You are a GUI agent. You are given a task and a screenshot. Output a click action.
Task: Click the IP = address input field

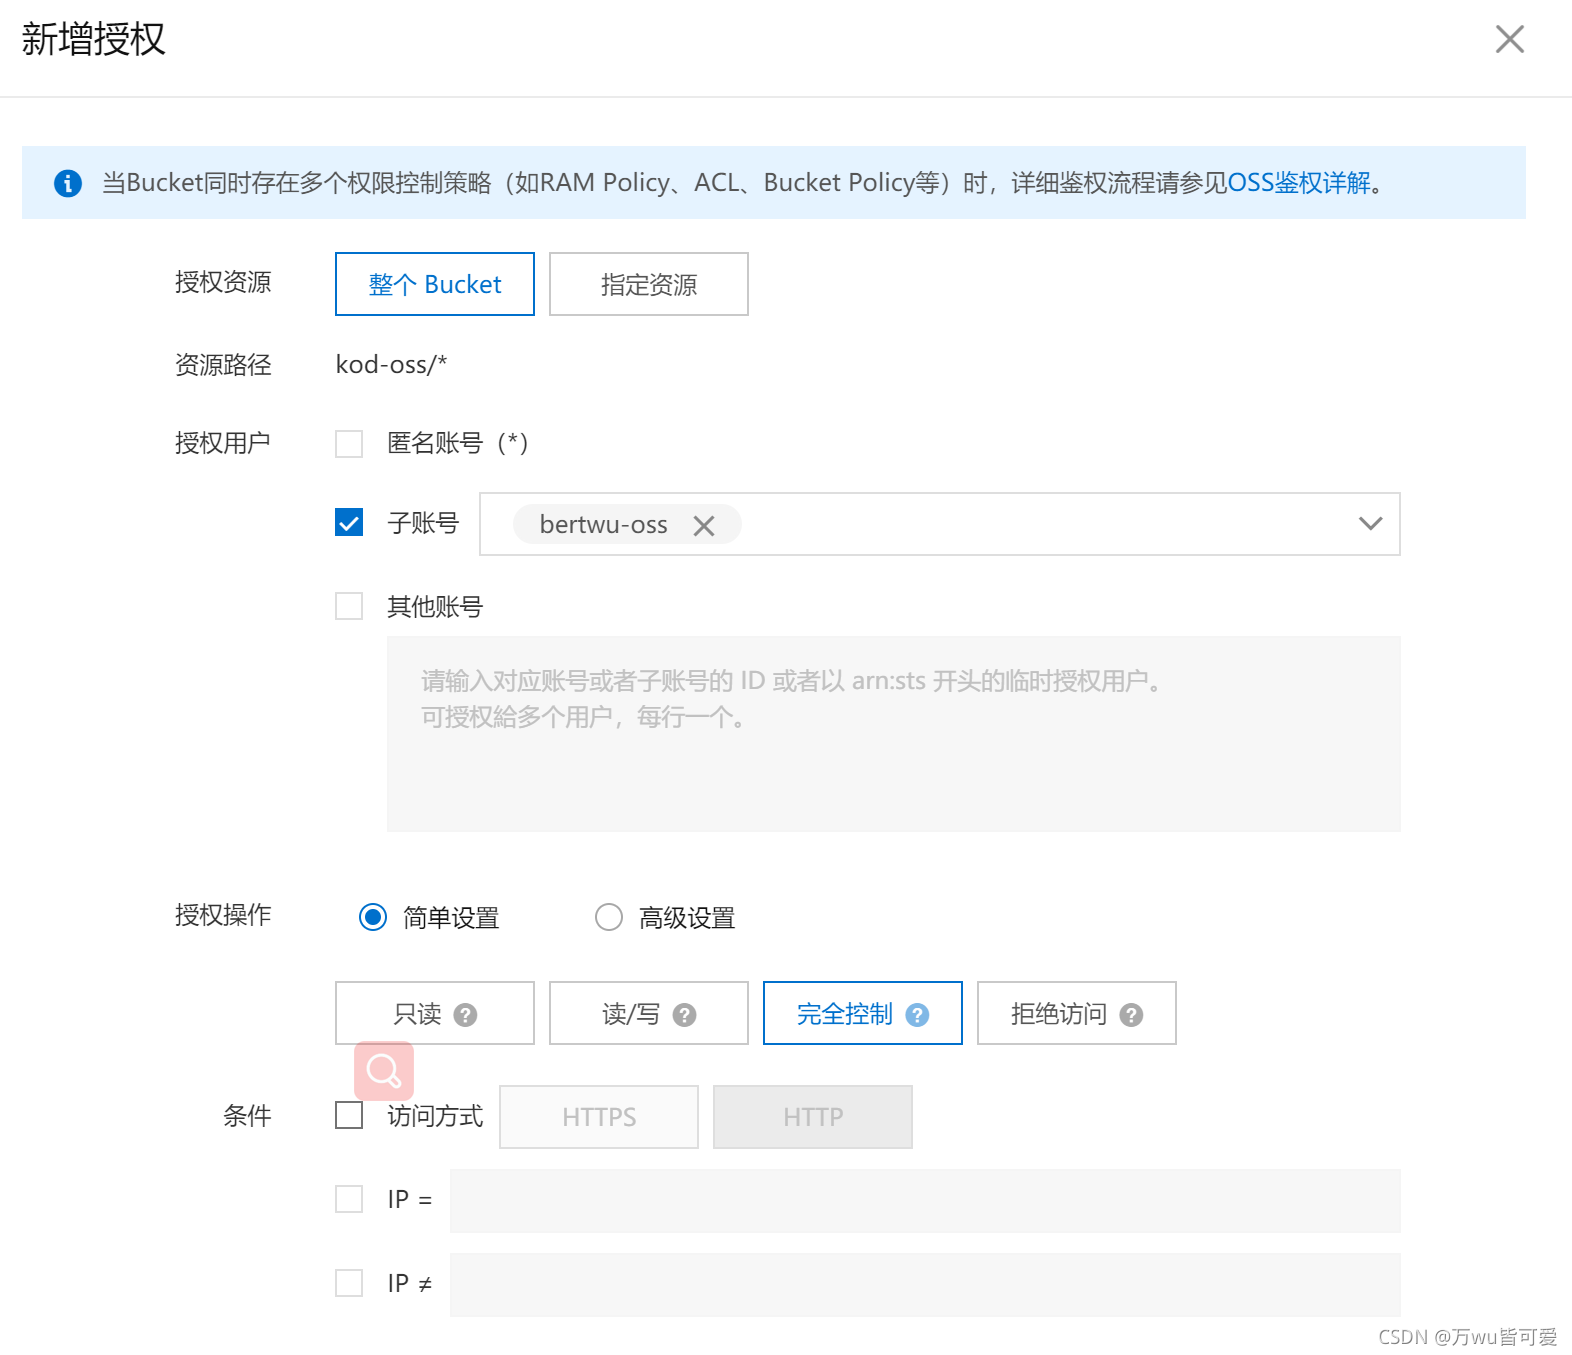coord(925,1201)
